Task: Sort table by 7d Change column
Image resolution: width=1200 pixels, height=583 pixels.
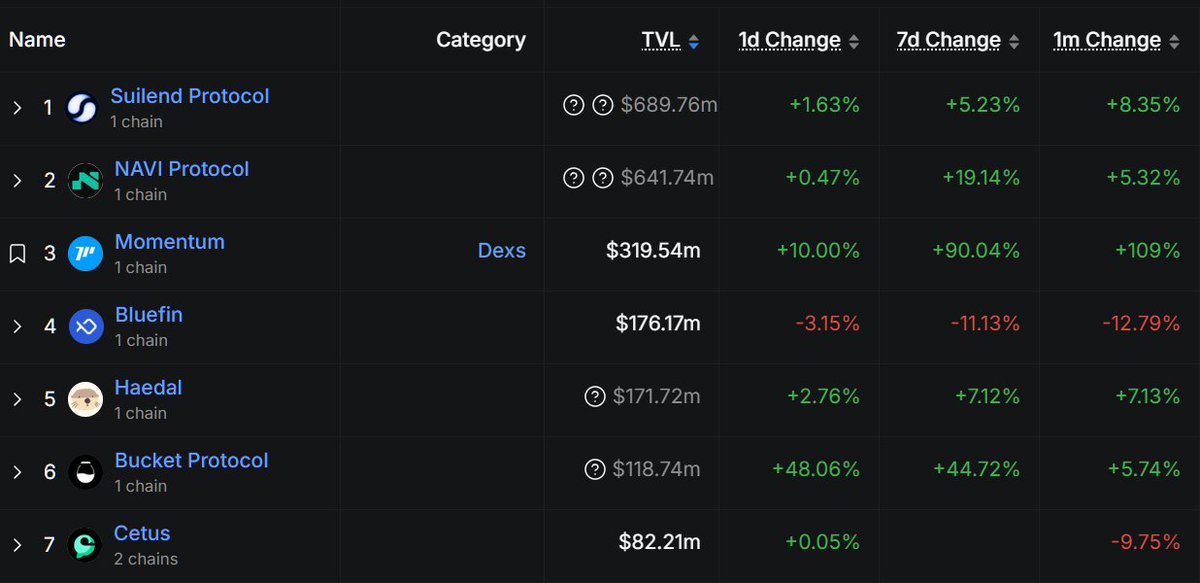Action: click(x=958, y=40)
